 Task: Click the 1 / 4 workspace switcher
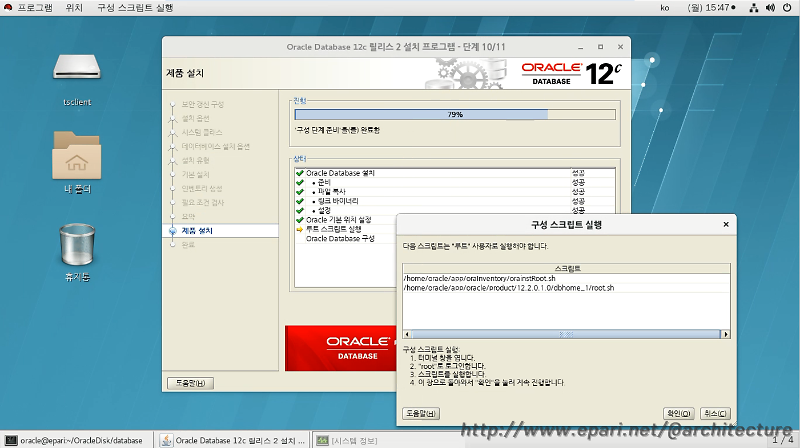point(783,439)
